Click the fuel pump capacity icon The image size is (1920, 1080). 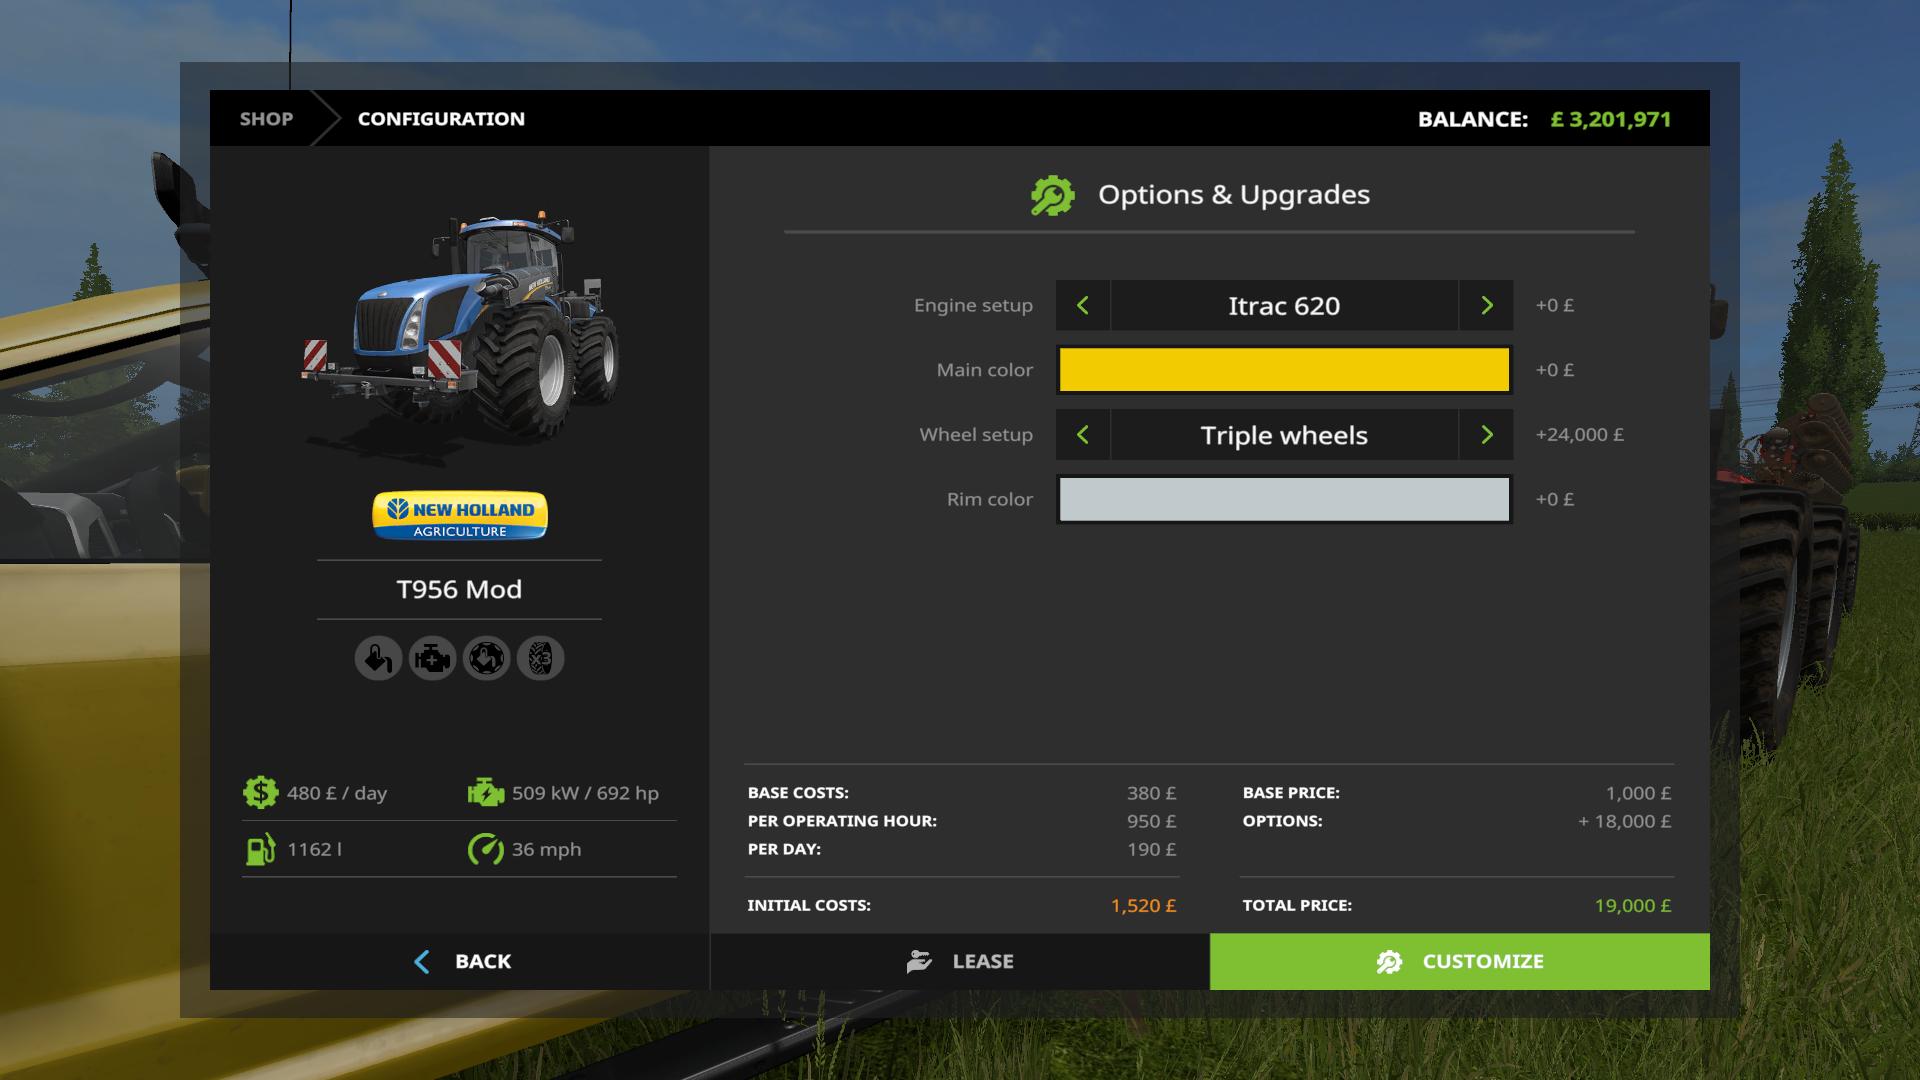(260, 849)
